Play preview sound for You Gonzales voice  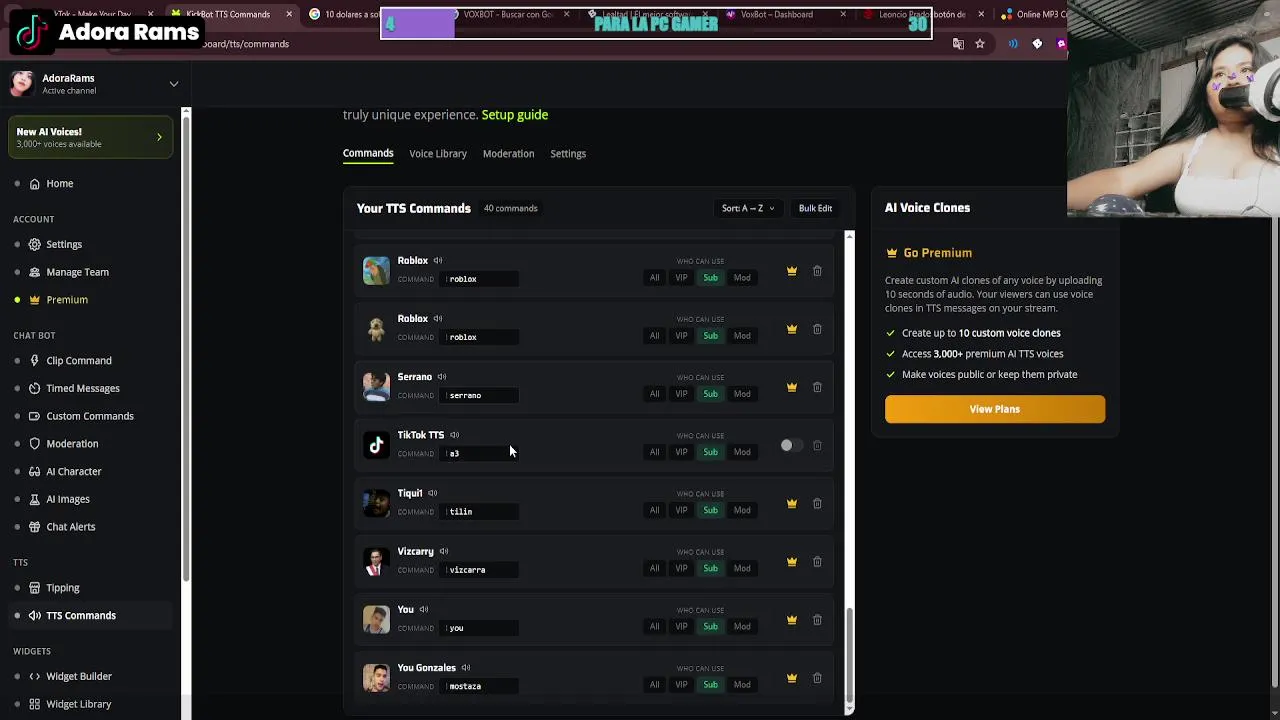tap(466, 668)
